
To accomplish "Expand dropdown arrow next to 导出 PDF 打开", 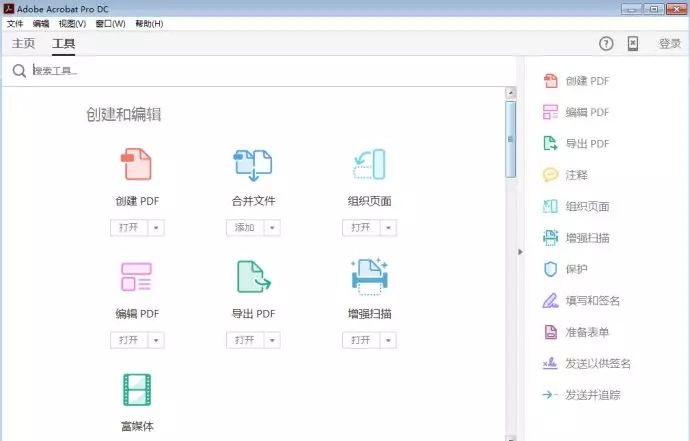I will 272,340.
